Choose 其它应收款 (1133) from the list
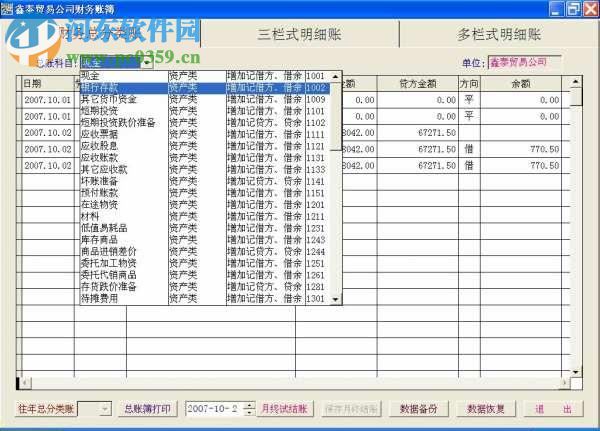600x431 pixels. coord(205,170)
